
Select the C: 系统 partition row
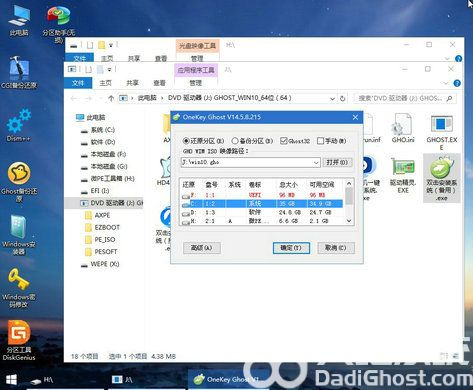[x=262, y=204]
